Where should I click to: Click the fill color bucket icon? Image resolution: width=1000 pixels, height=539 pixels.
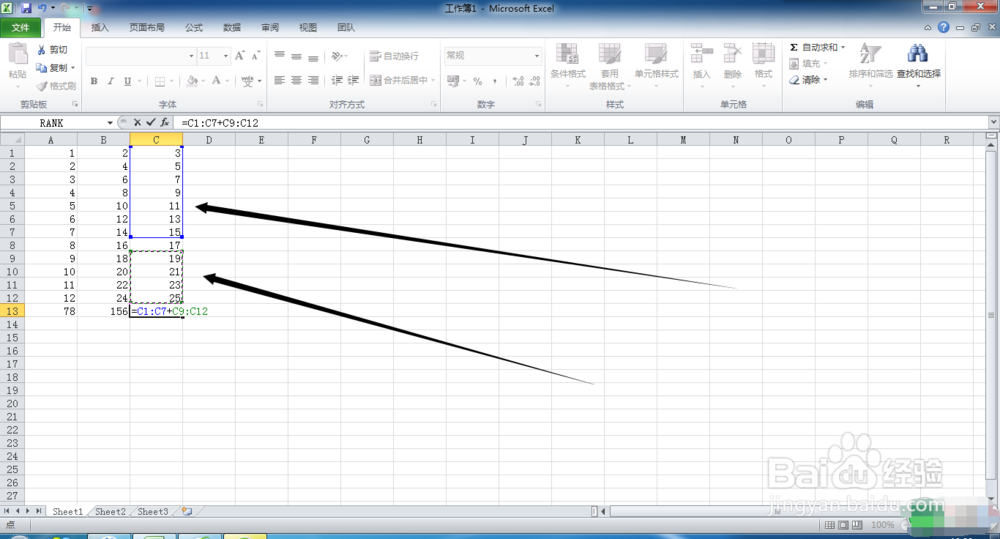(192, 81)
